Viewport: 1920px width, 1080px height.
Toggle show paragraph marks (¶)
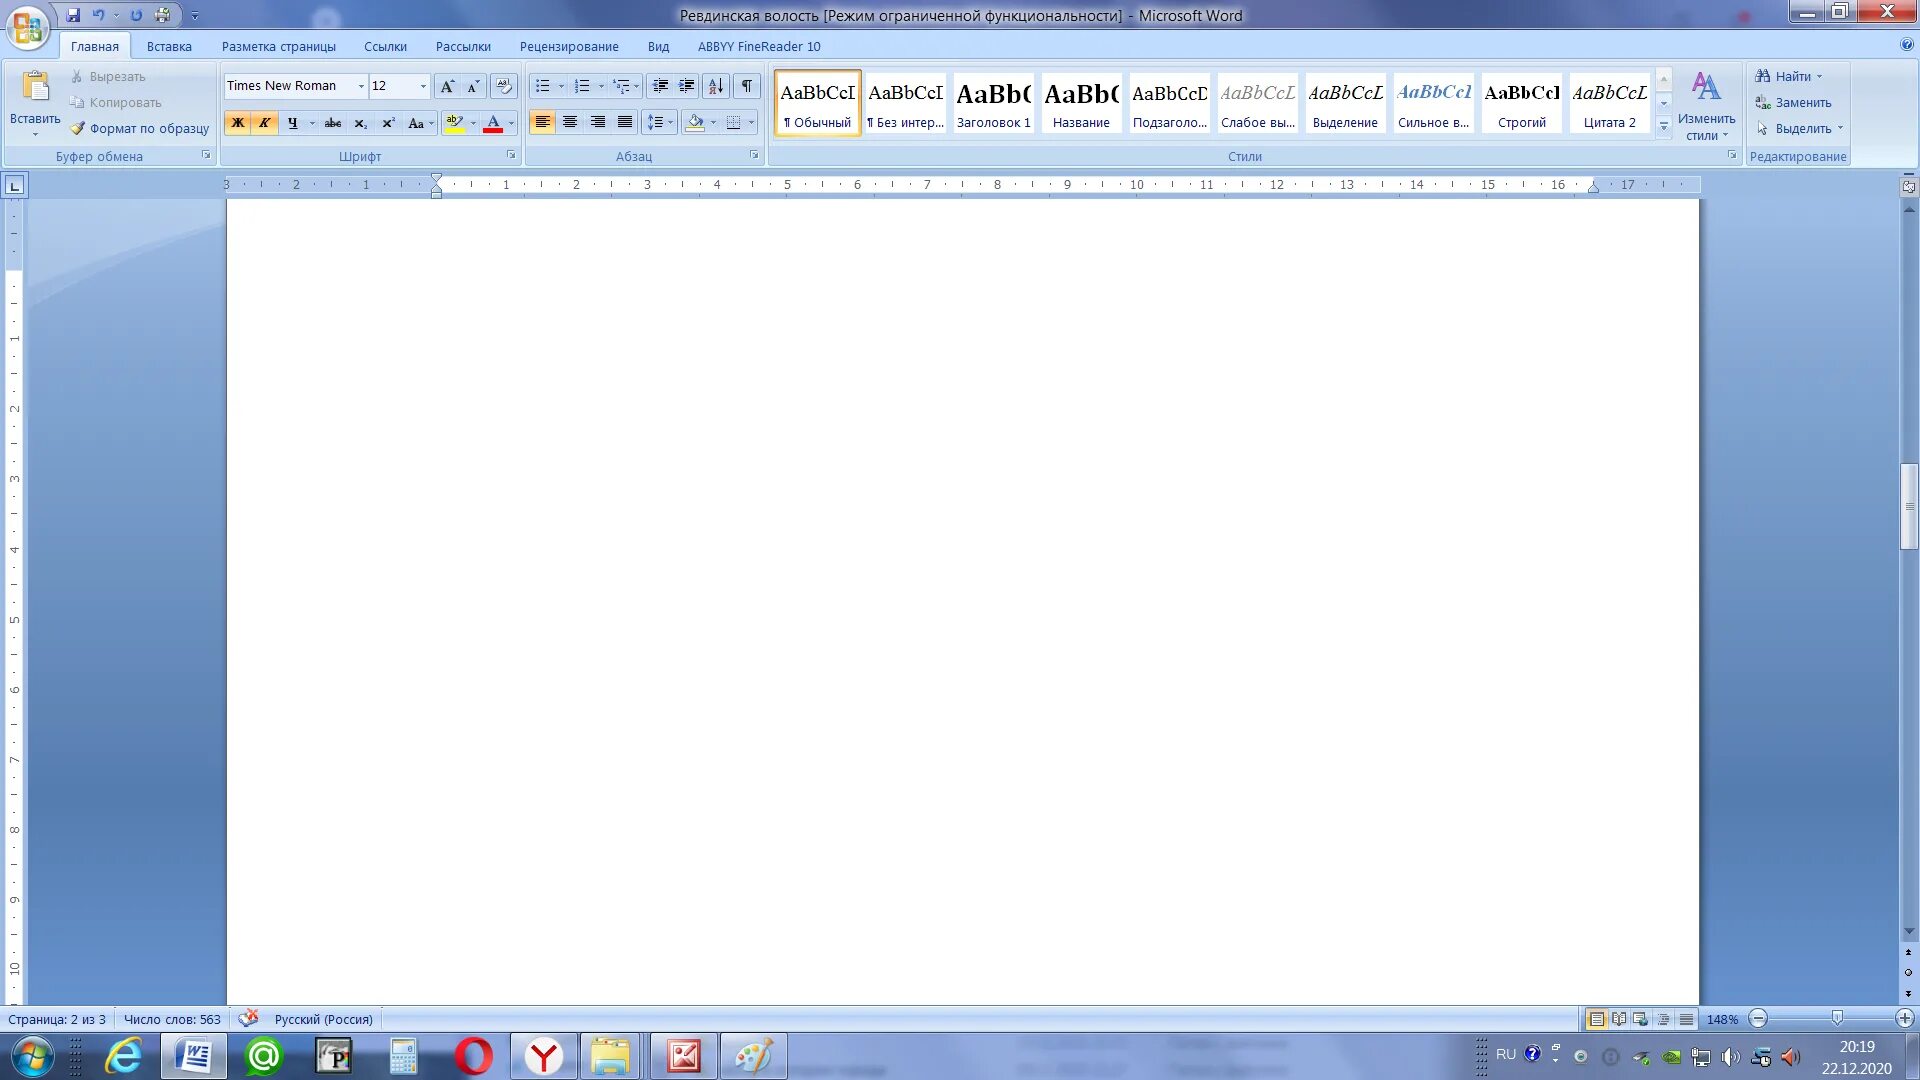747,86
